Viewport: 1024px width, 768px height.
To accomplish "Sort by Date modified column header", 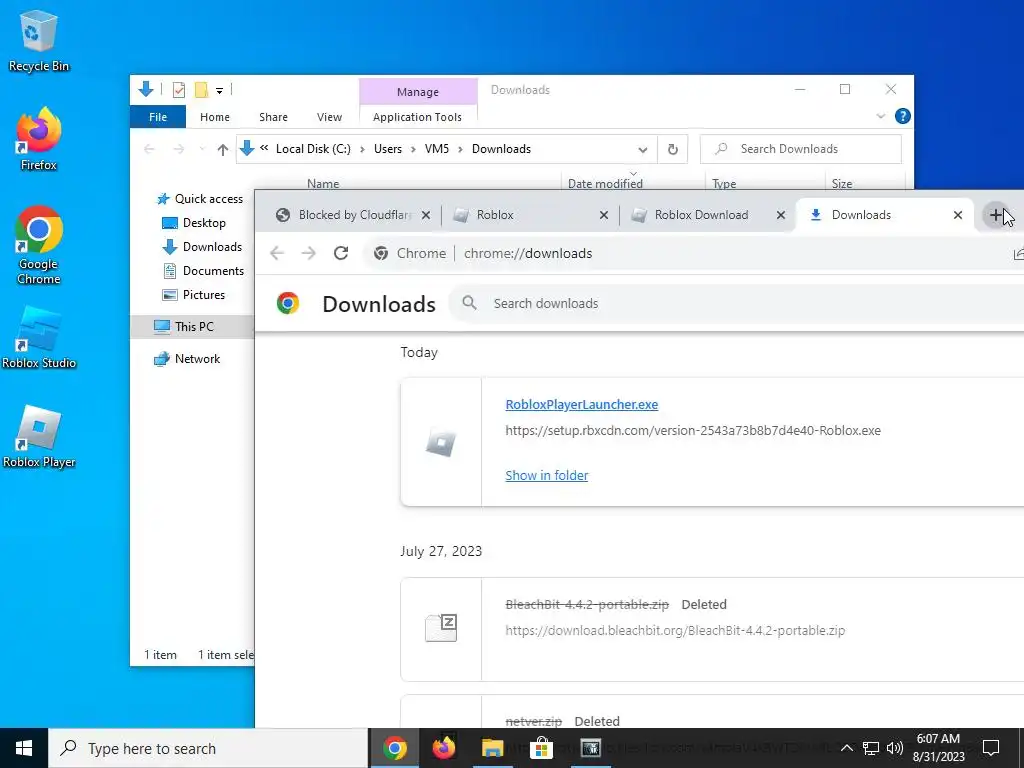I will pos(605,184).
